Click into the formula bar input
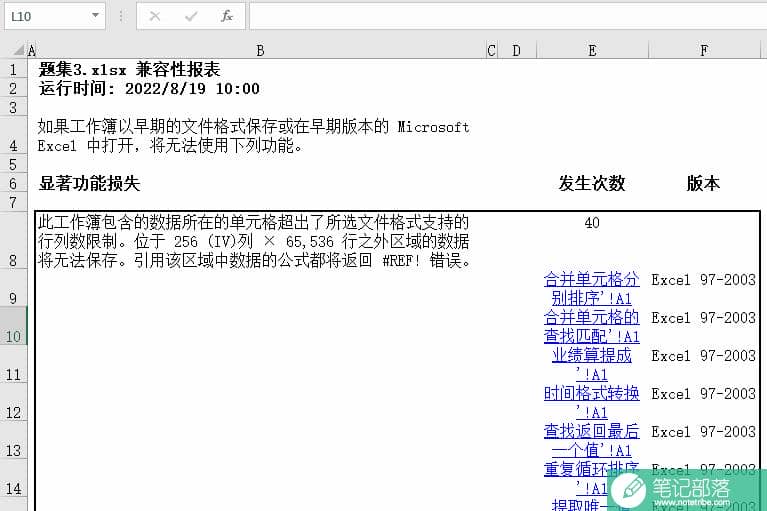This screenshot has height=511, width=767. click(x=508, y=16)
